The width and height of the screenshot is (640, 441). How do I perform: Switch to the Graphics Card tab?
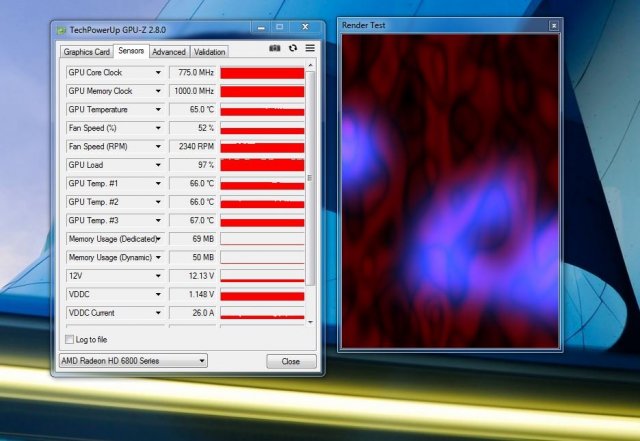coord(87,52)
